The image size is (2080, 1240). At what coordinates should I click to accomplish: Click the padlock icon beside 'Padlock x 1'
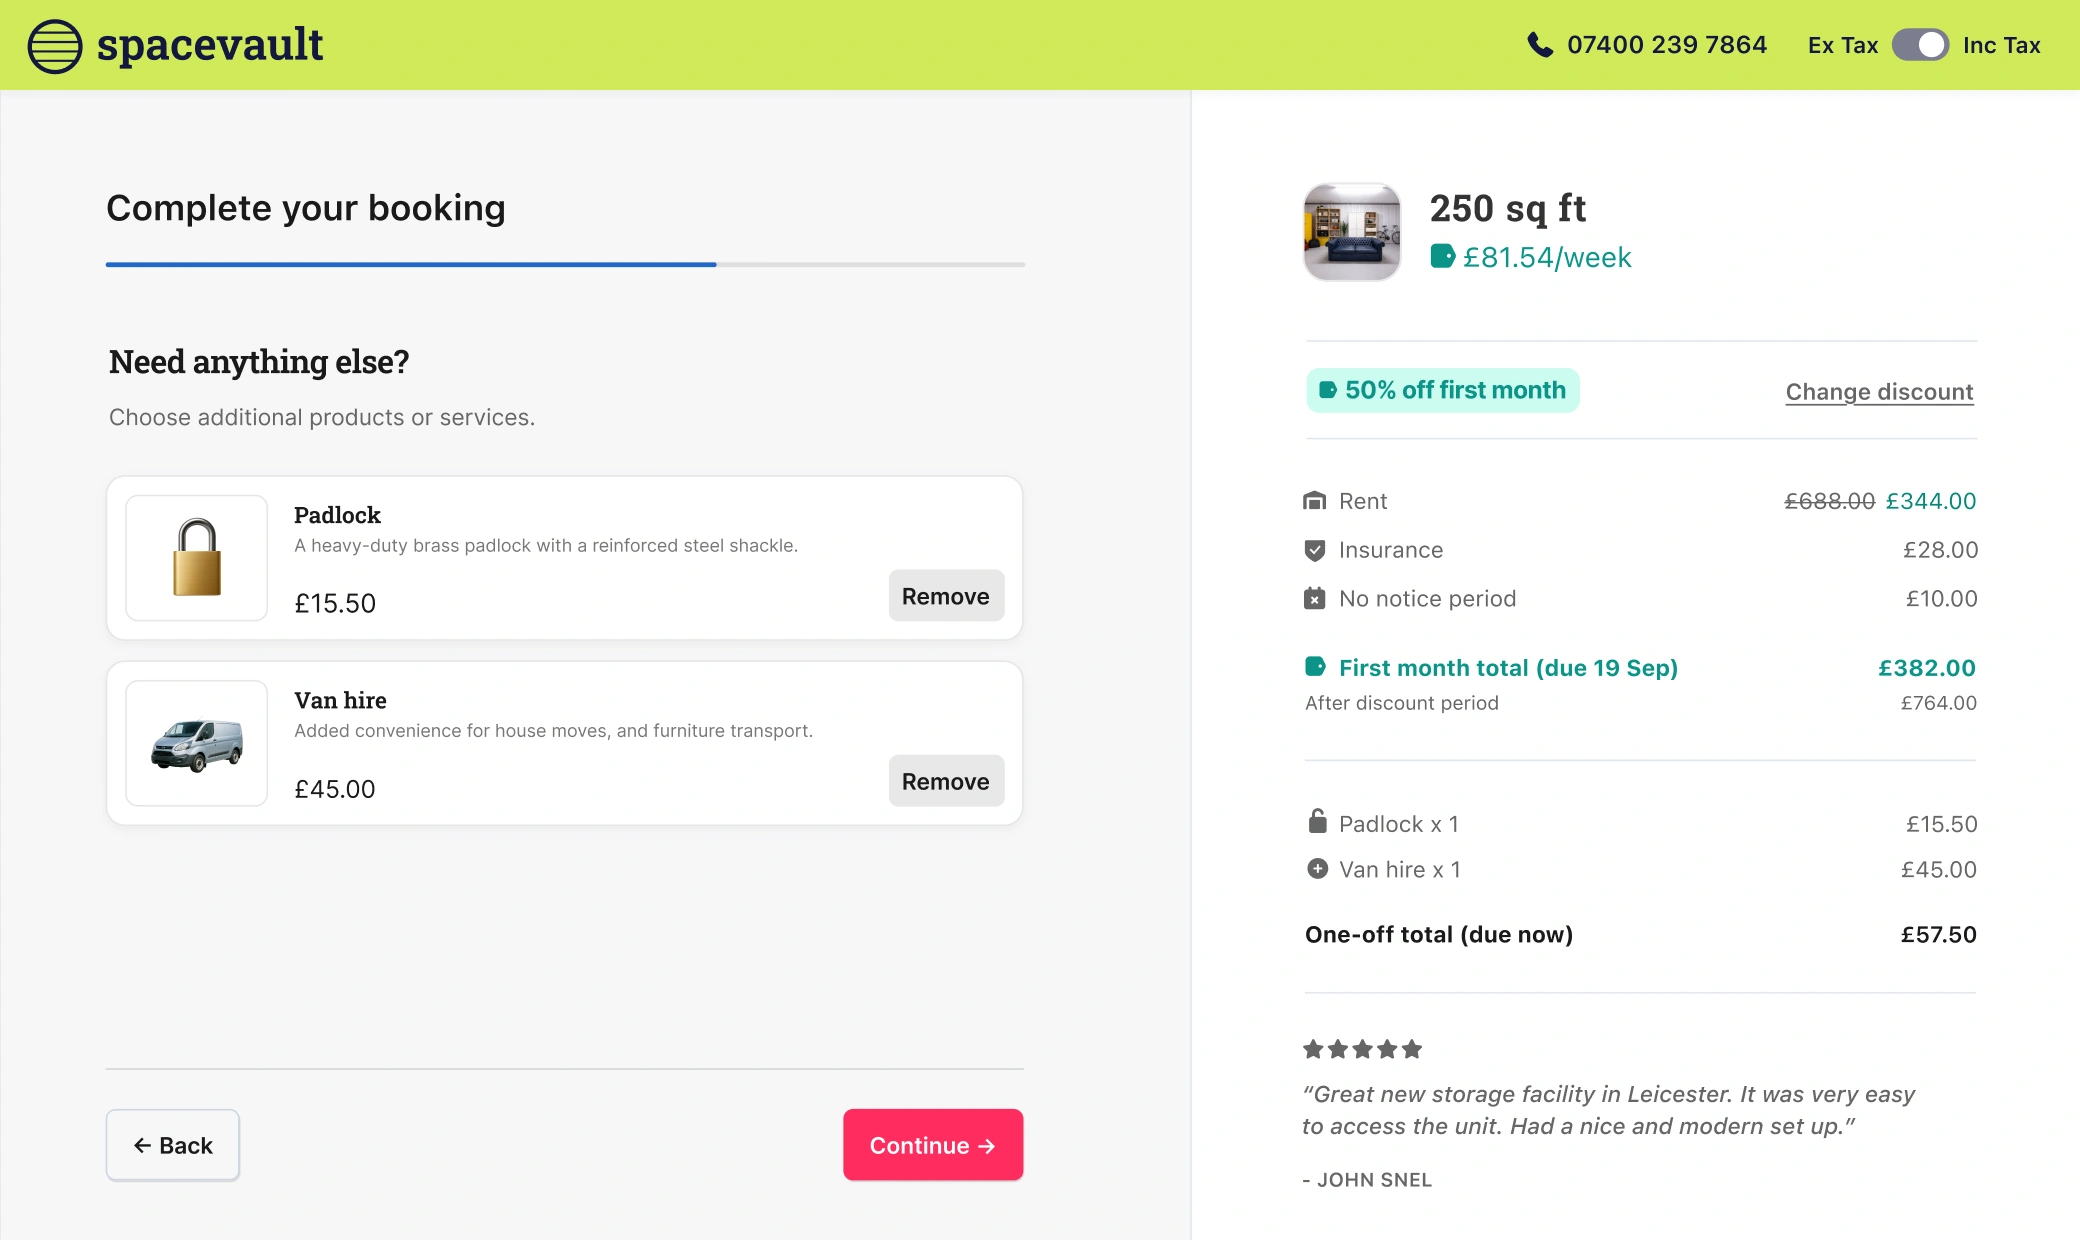[x=1315, y=823]
